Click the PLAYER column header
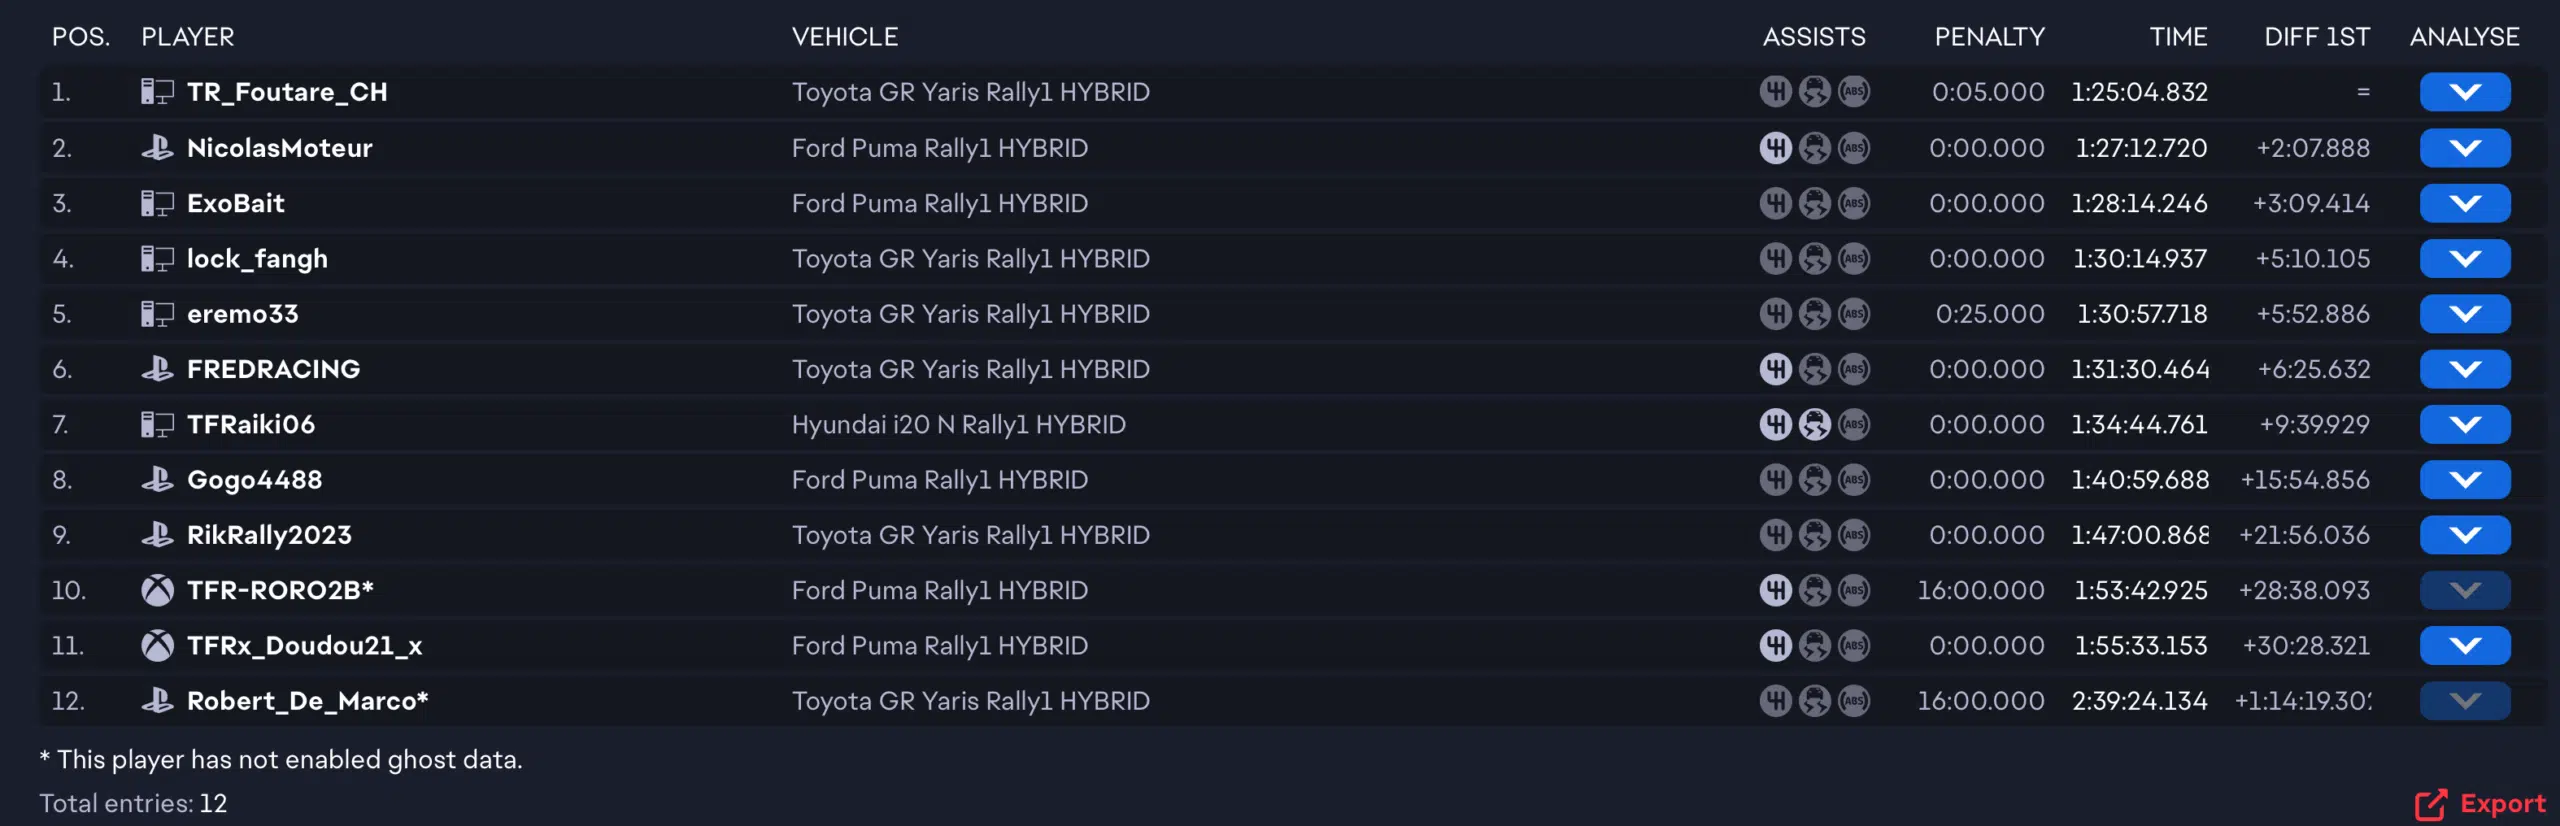The image size is (2560, 826). pos(187,37)
